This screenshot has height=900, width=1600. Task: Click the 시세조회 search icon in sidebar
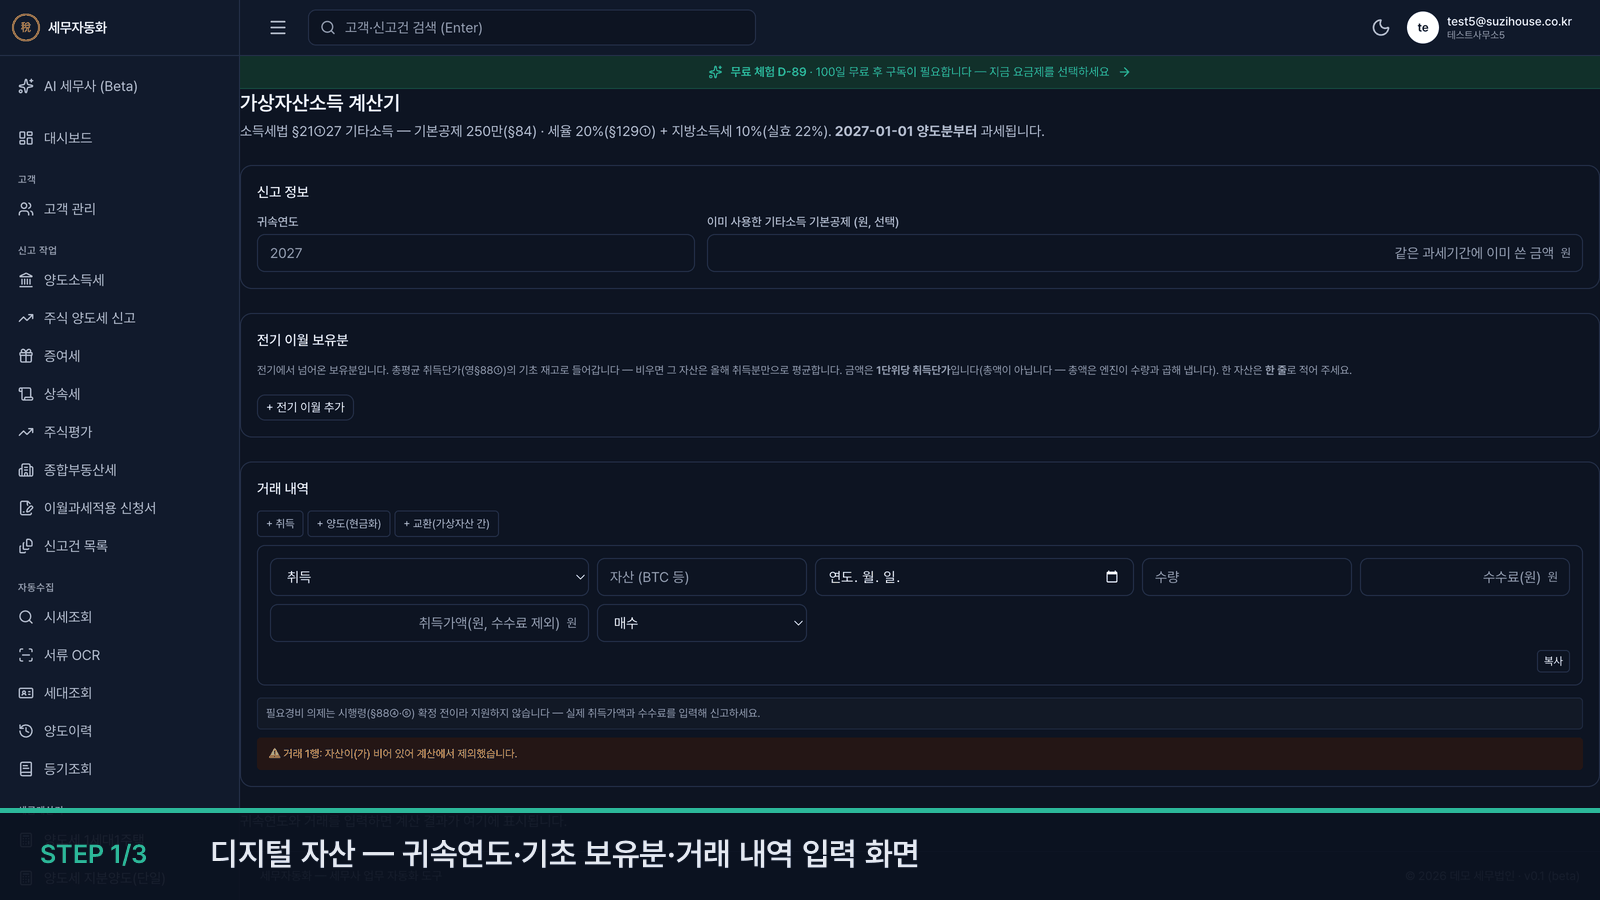click(x=26, y=617)
